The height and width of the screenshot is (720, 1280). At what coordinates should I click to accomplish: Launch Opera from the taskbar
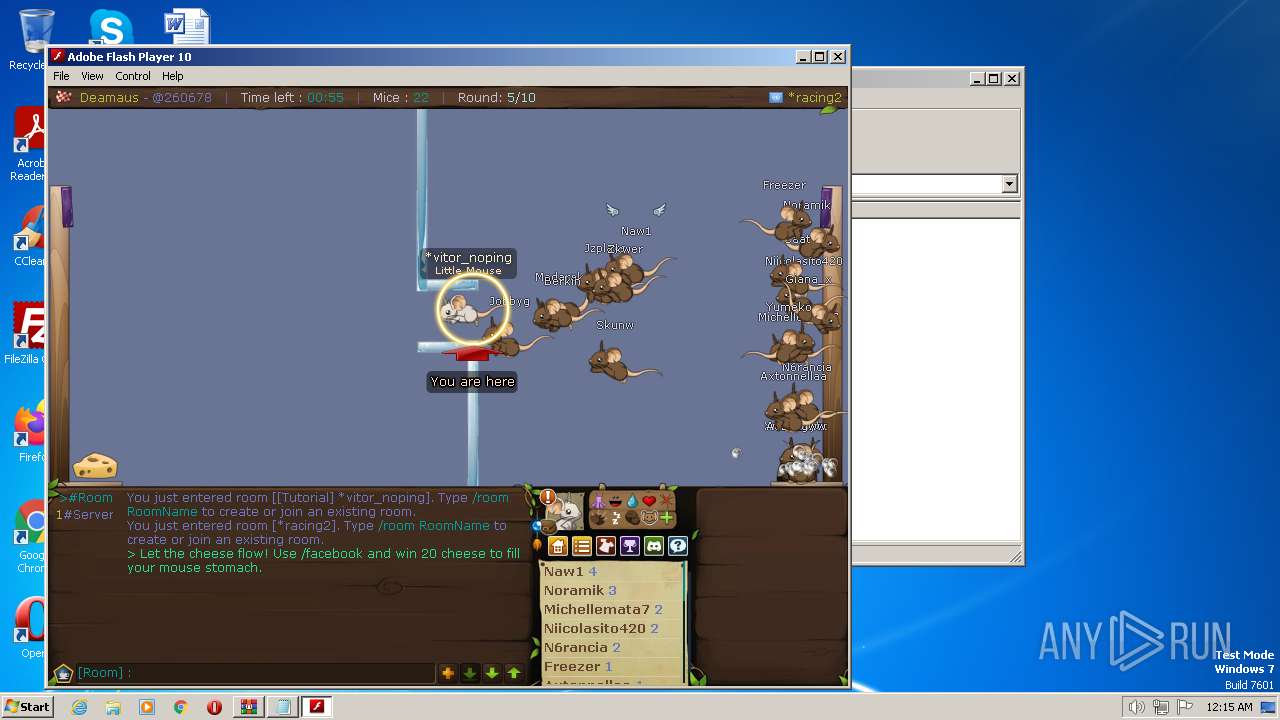(x=214, y=707)
